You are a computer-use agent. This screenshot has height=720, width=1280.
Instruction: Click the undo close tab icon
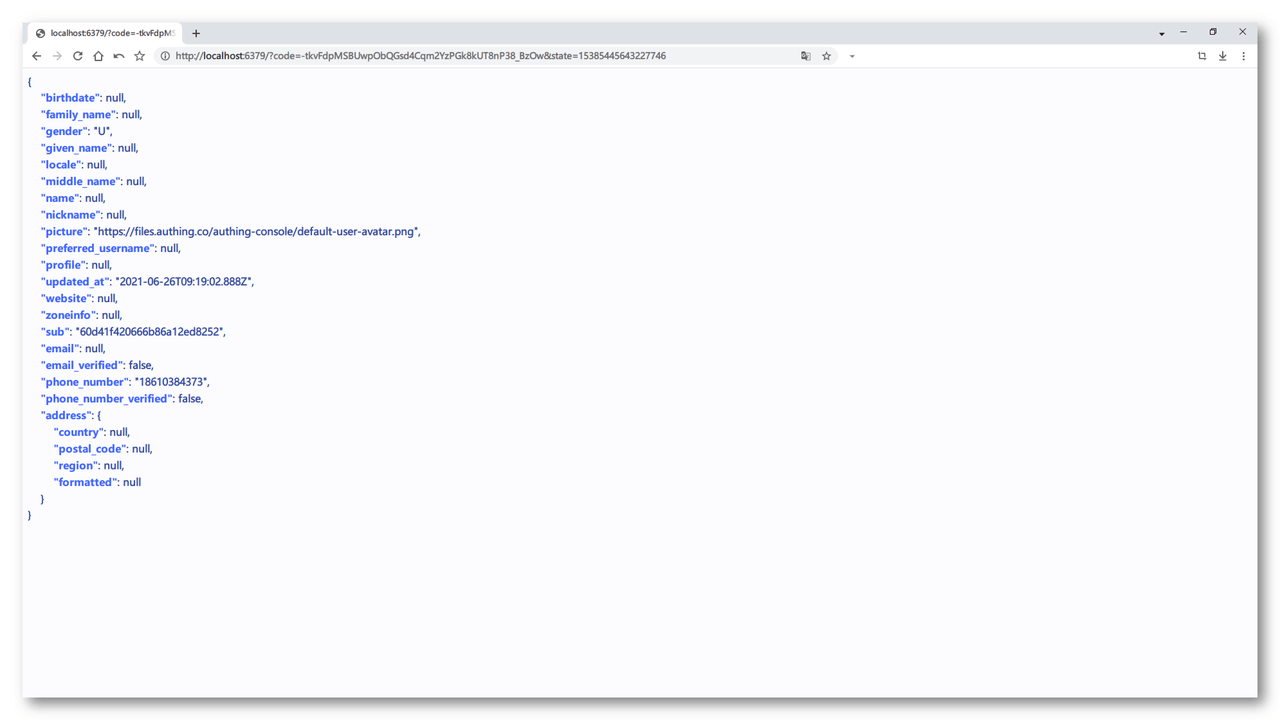click(x=119, y=56)
